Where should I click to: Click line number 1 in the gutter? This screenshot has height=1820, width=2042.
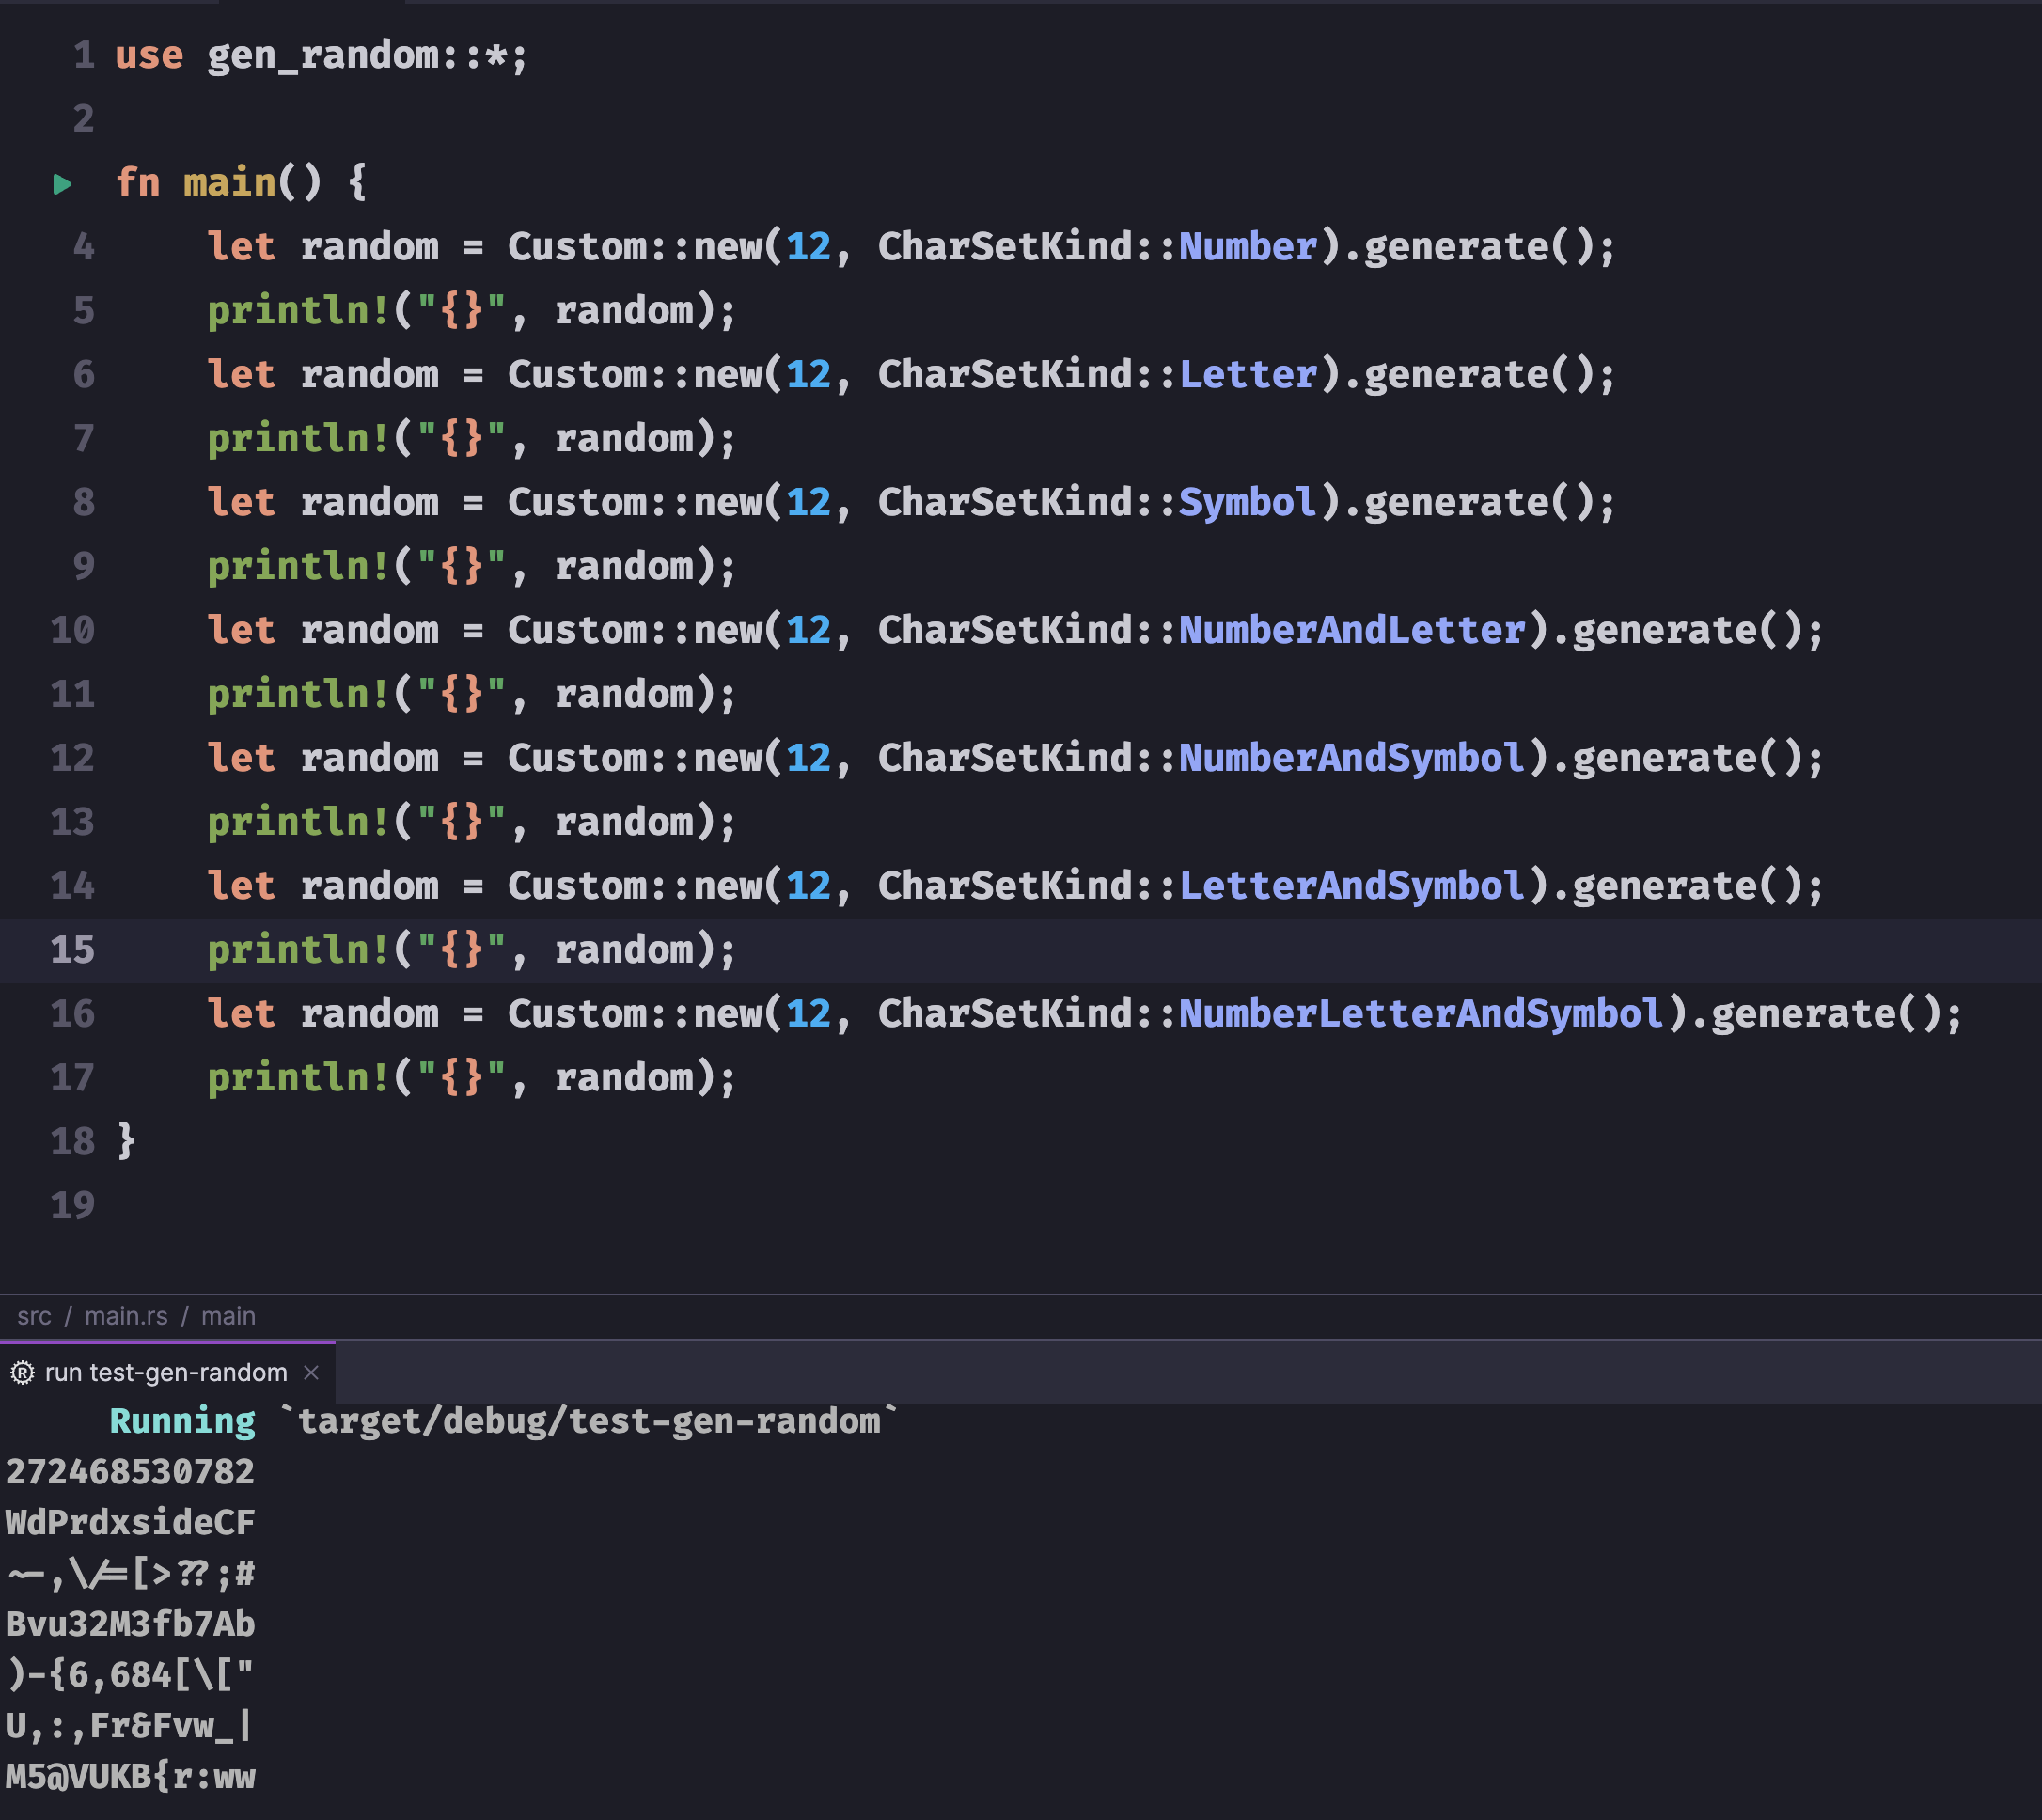(84, 56)
